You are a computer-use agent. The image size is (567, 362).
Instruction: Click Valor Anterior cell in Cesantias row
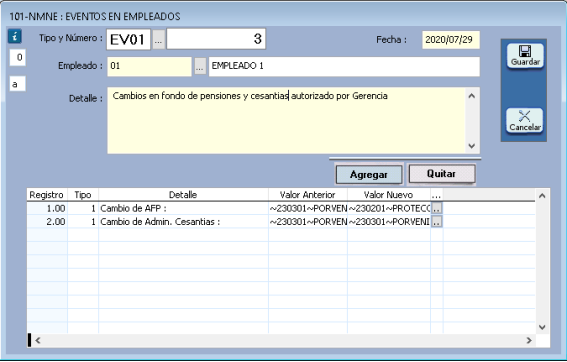coord(308,222)
